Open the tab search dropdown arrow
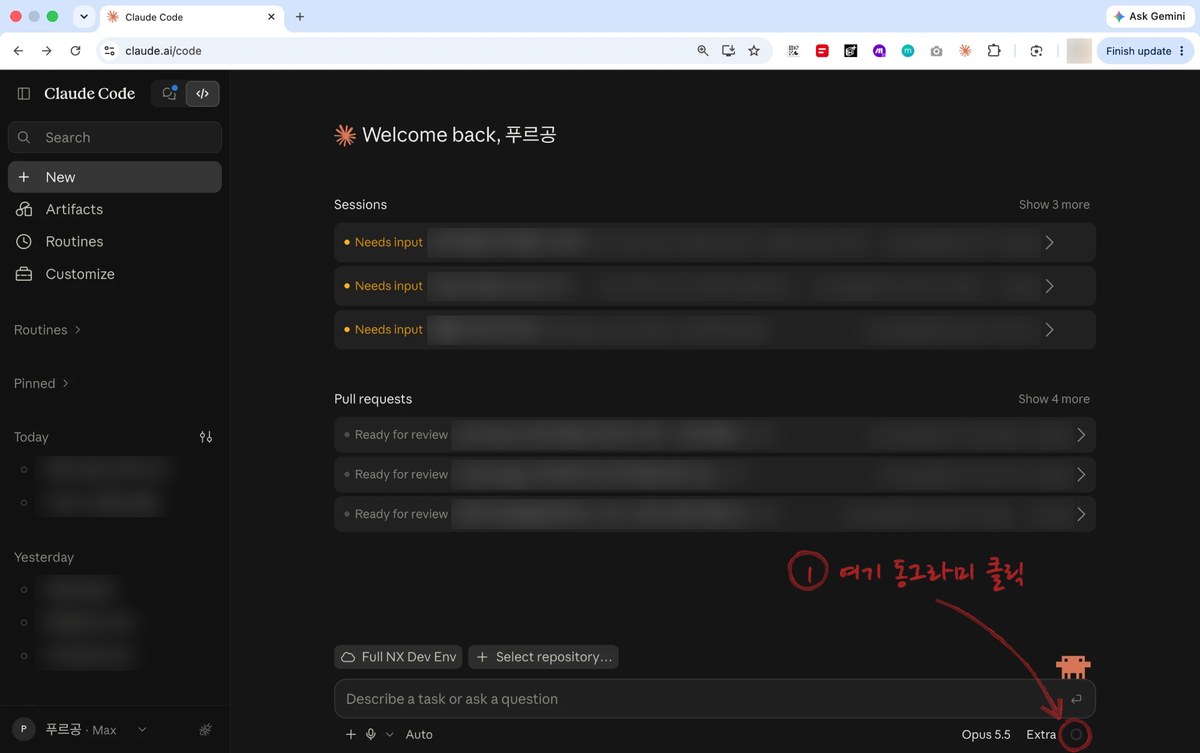 click(x=84, y=17)
